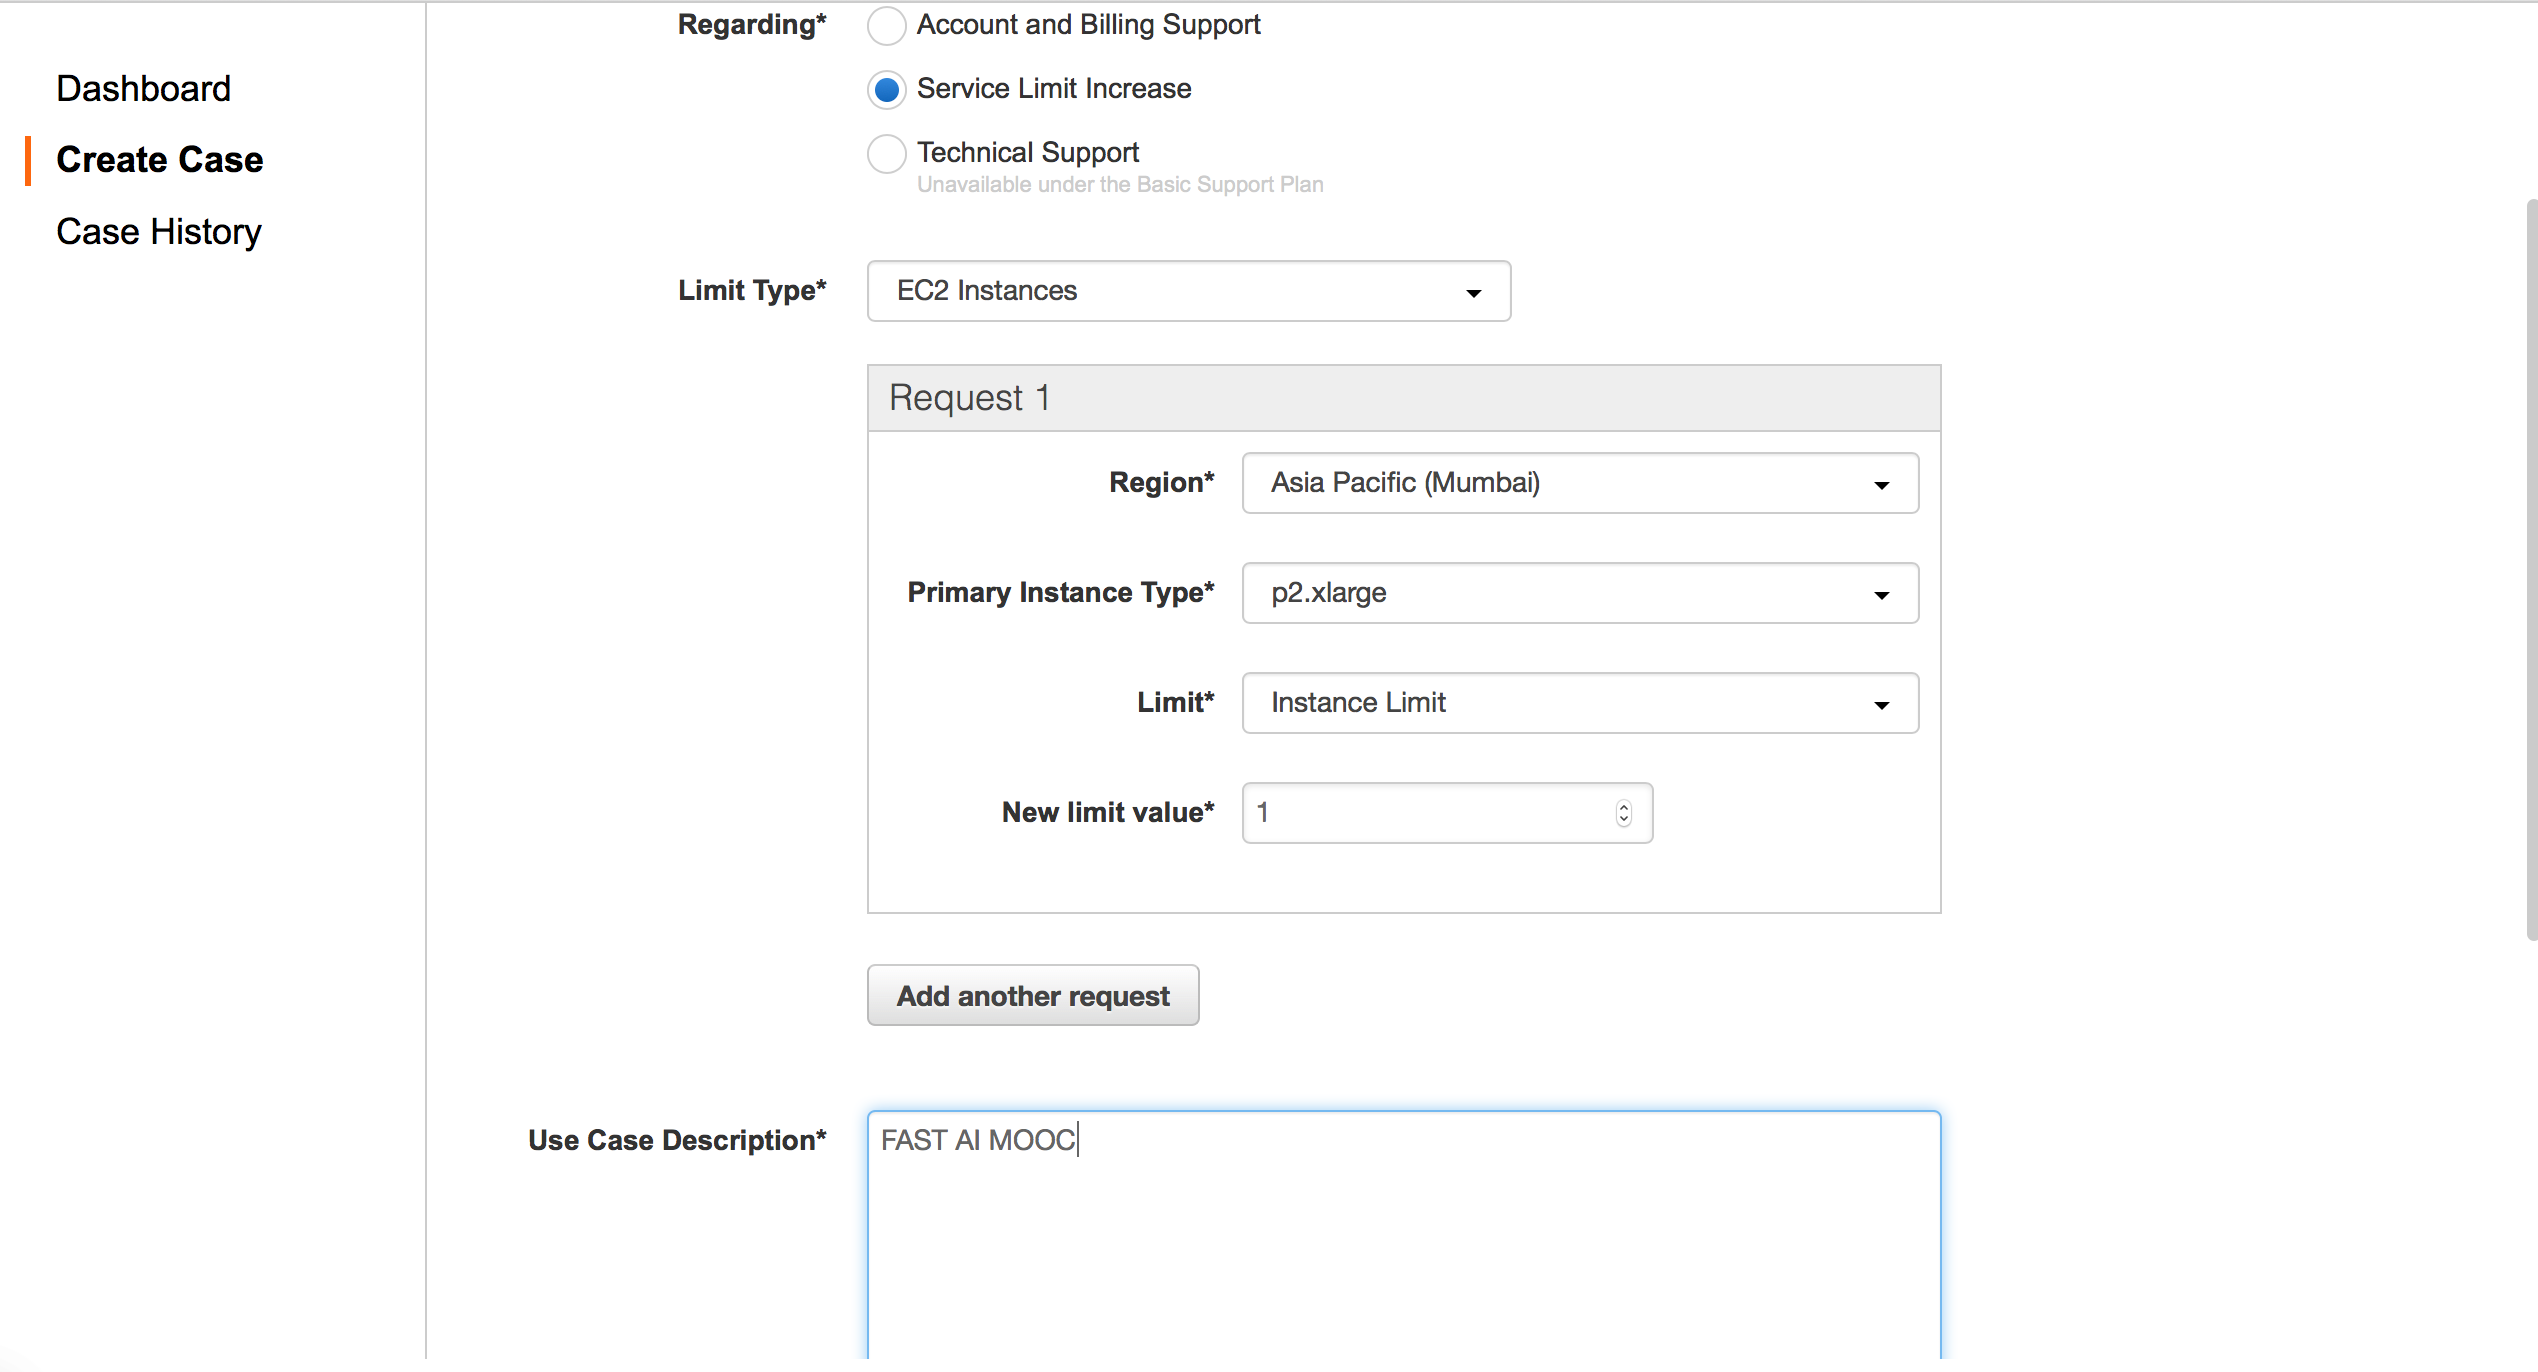Open Case History in the sidebar
2538x1372 pixels.
click(x=158, y=232)
